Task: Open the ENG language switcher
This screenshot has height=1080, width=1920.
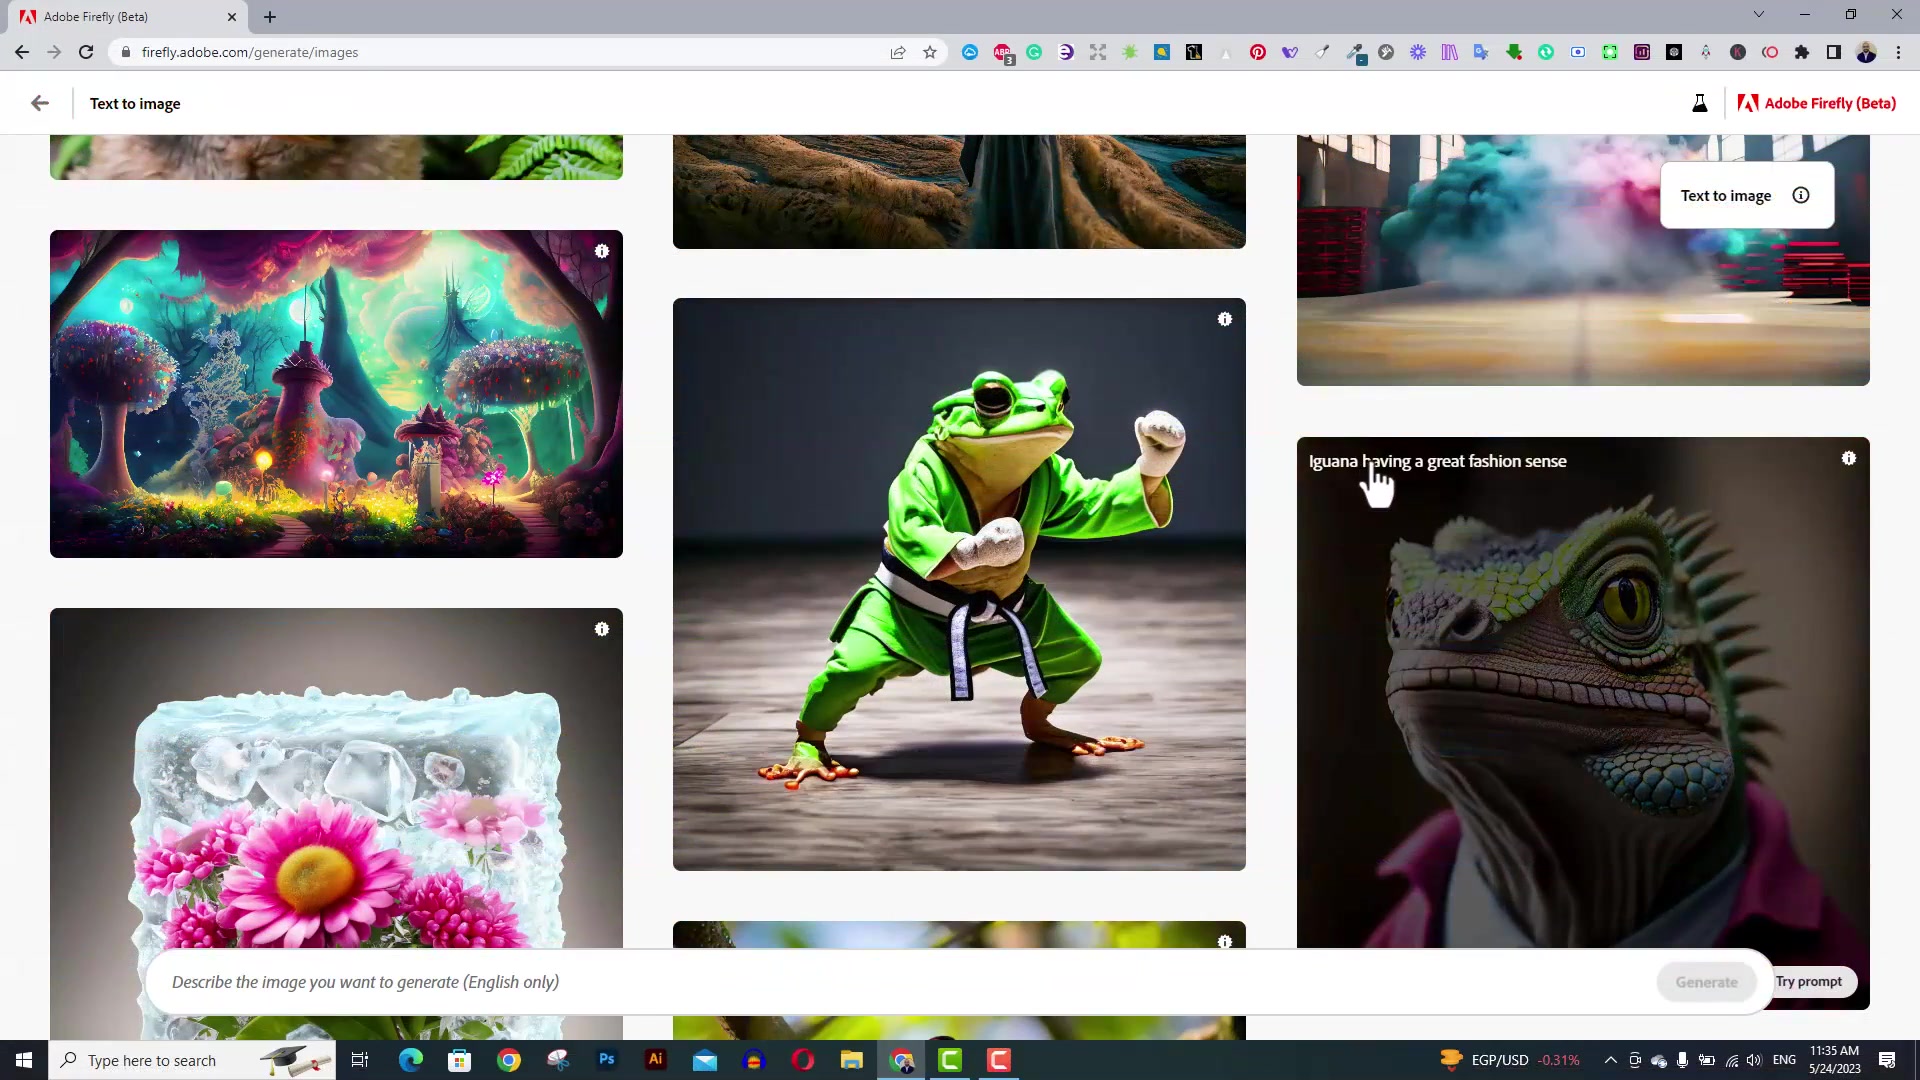Action: pos(1784,1060)
